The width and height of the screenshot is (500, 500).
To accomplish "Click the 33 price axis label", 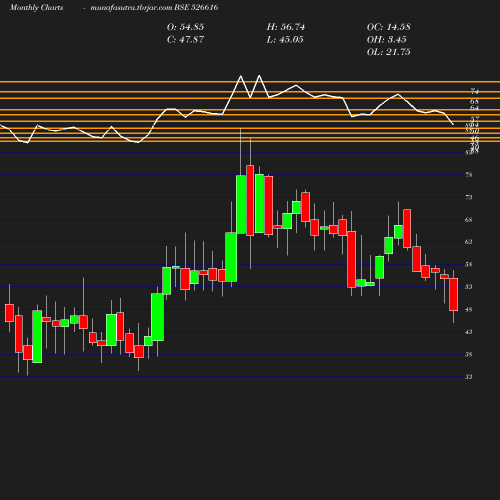I will [469, 377].
